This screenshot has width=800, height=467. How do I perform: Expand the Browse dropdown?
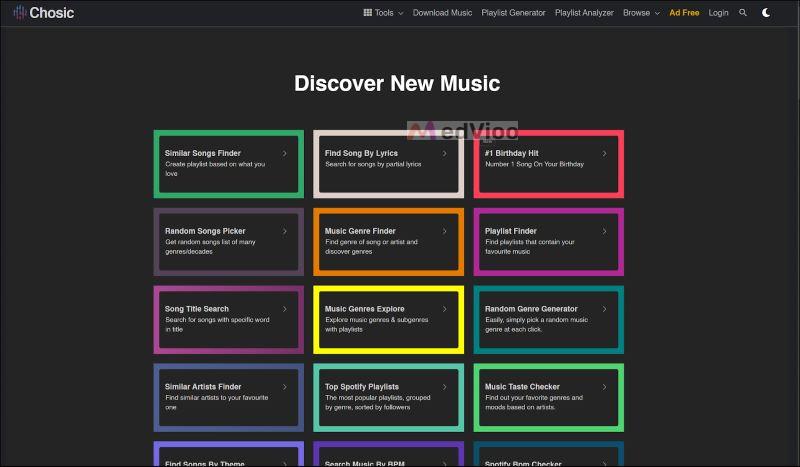[641, 13]
